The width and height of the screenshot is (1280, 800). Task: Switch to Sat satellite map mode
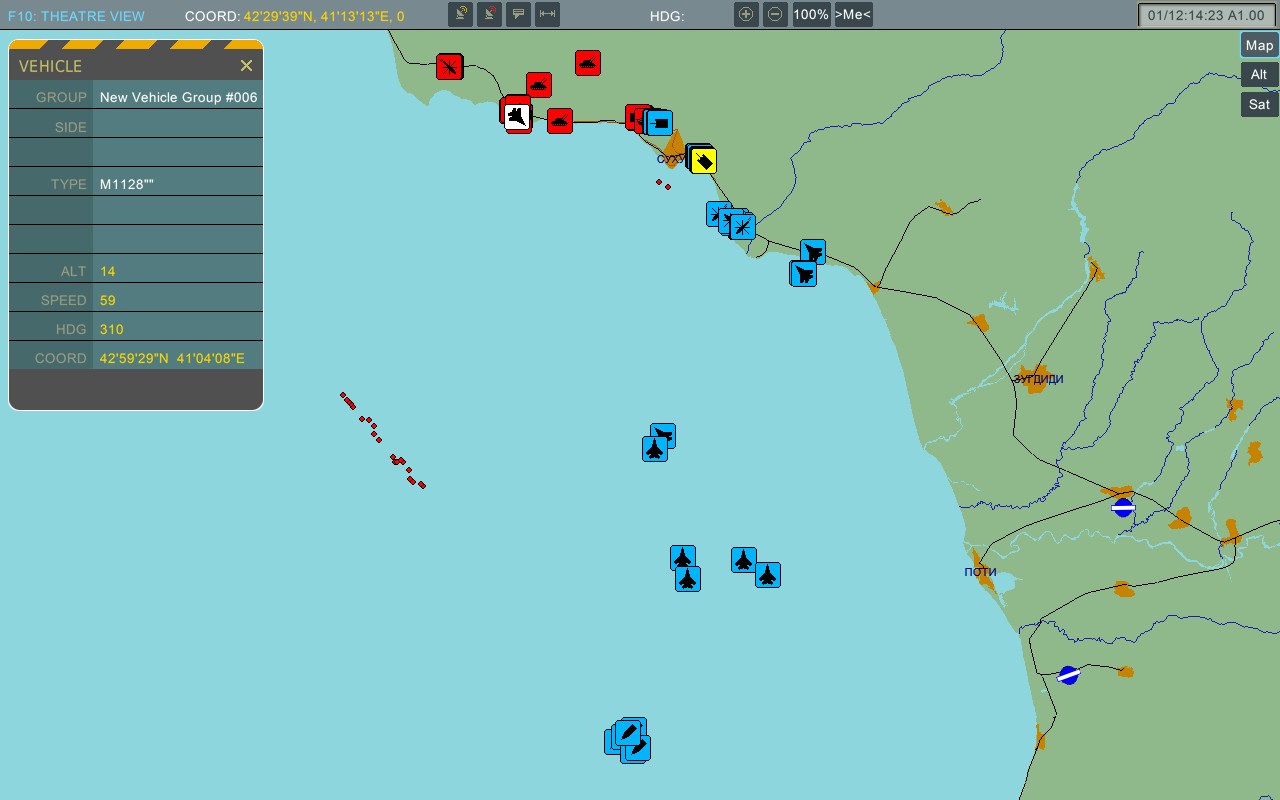tap(1259, 104)
